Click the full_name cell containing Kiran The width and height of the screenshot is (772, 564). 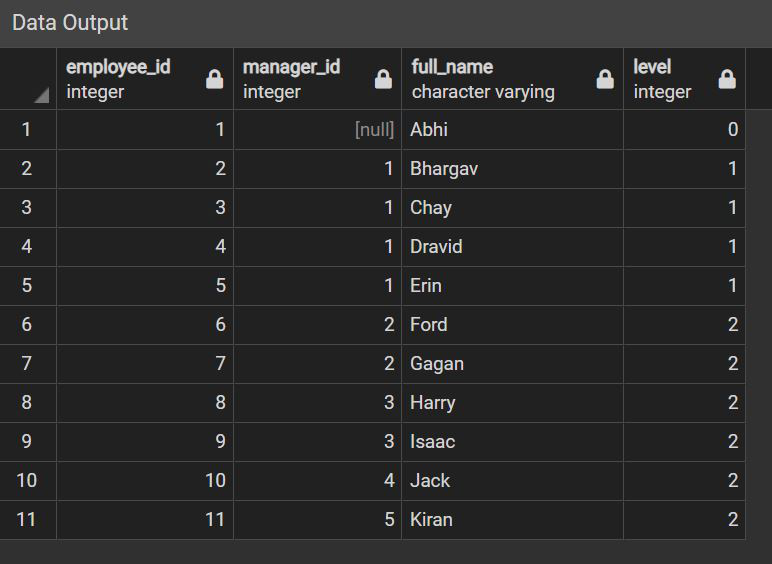512,519
